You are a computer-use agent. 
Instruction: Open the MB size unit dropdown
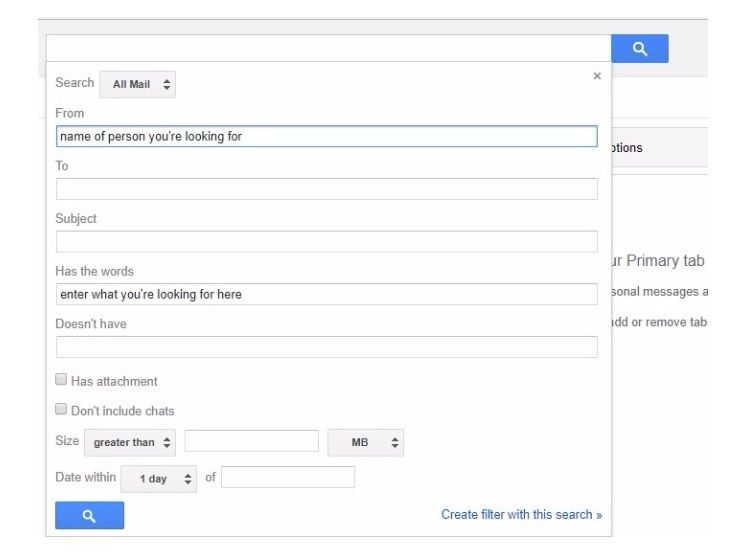click(365, 442)
